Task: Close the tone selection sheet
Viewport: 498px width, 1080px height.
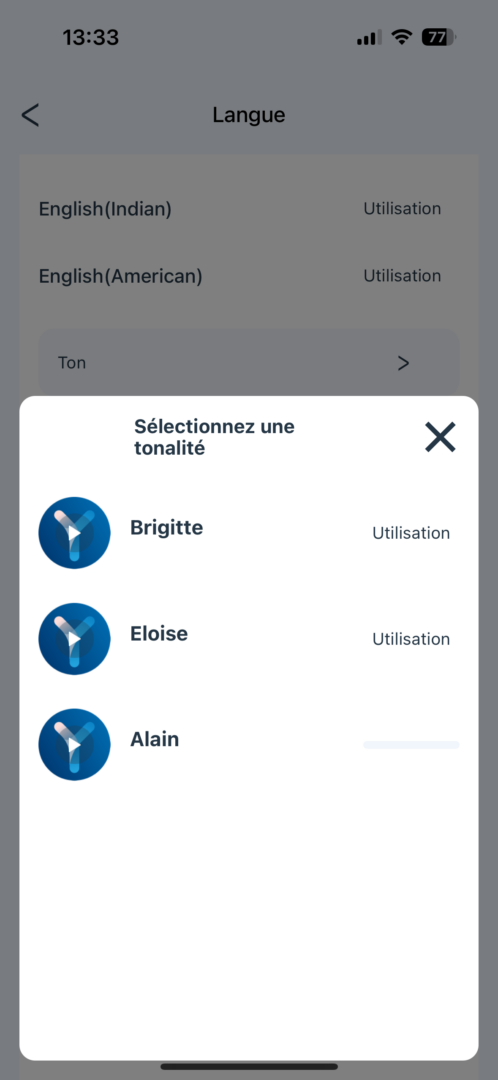Action: pos(440,437)
